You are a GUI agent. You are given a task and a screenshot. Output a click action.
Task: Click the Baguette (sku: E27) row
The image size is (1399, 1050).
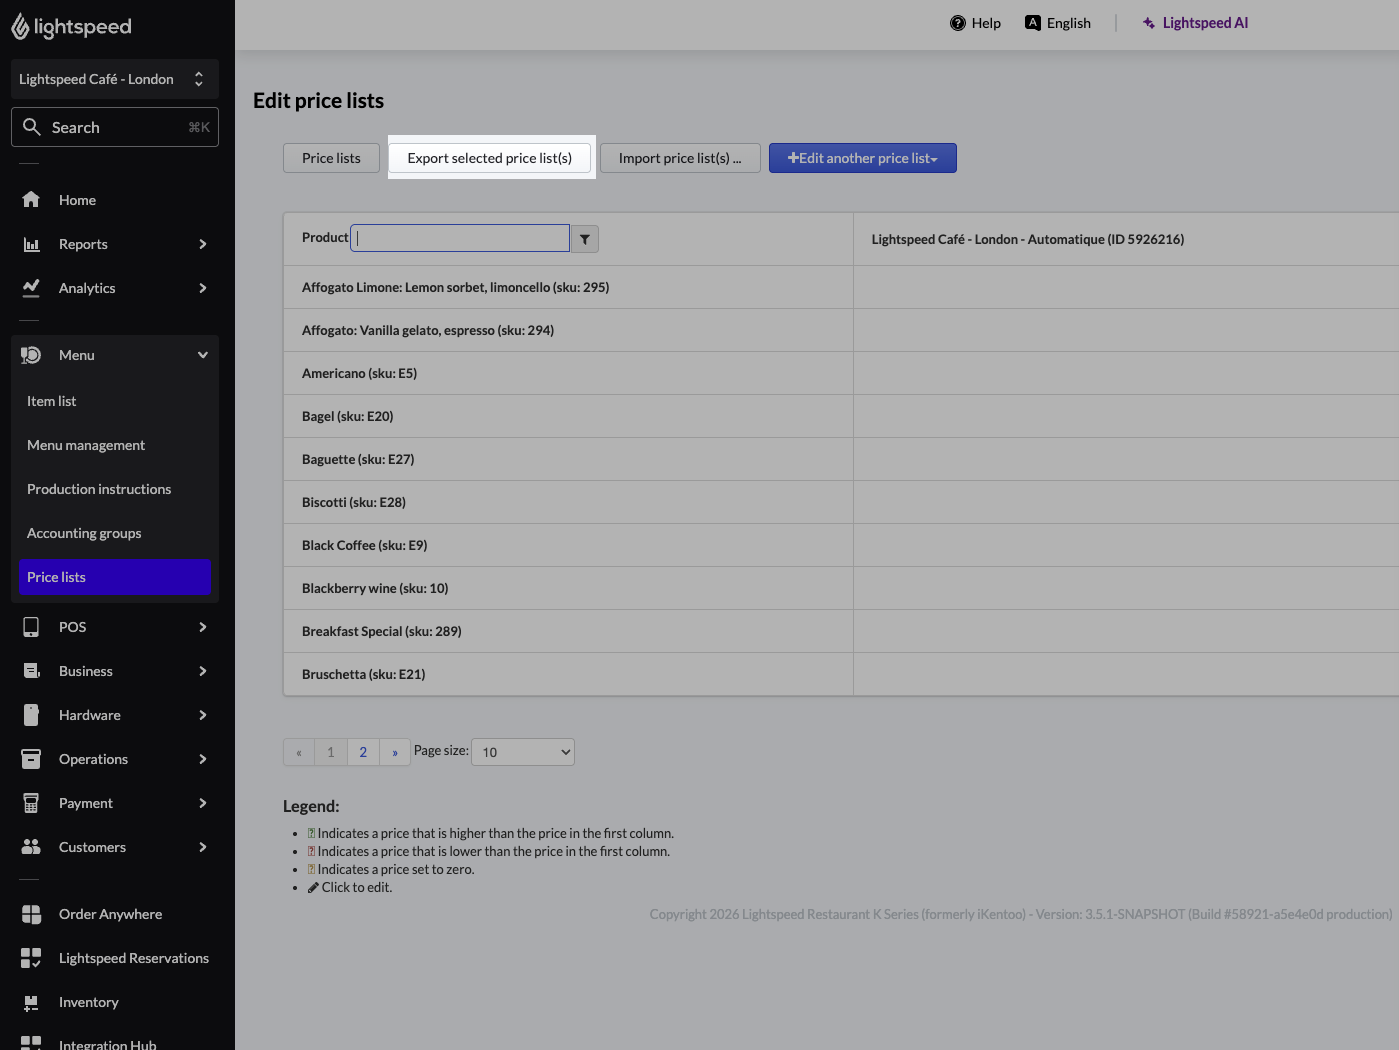(x=841, y=459)
